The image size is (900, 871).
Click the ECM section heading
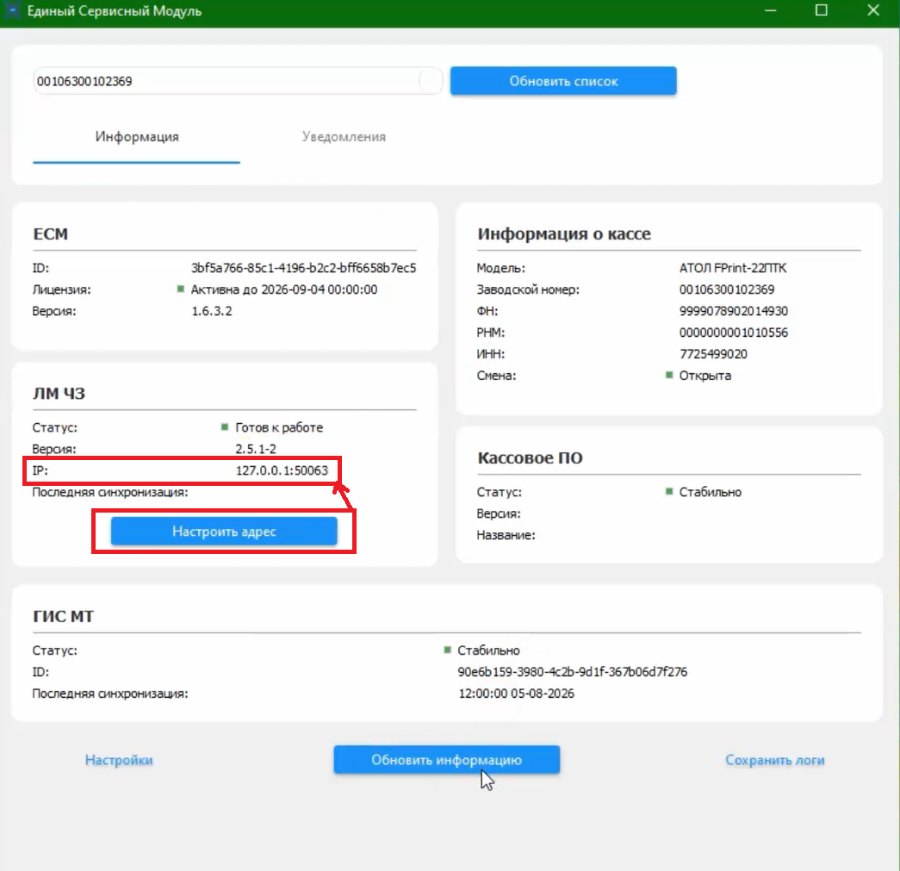51,234
